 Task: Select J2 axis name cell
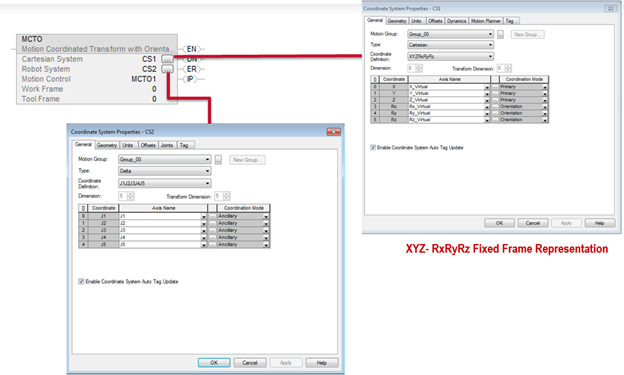point(160,223)
